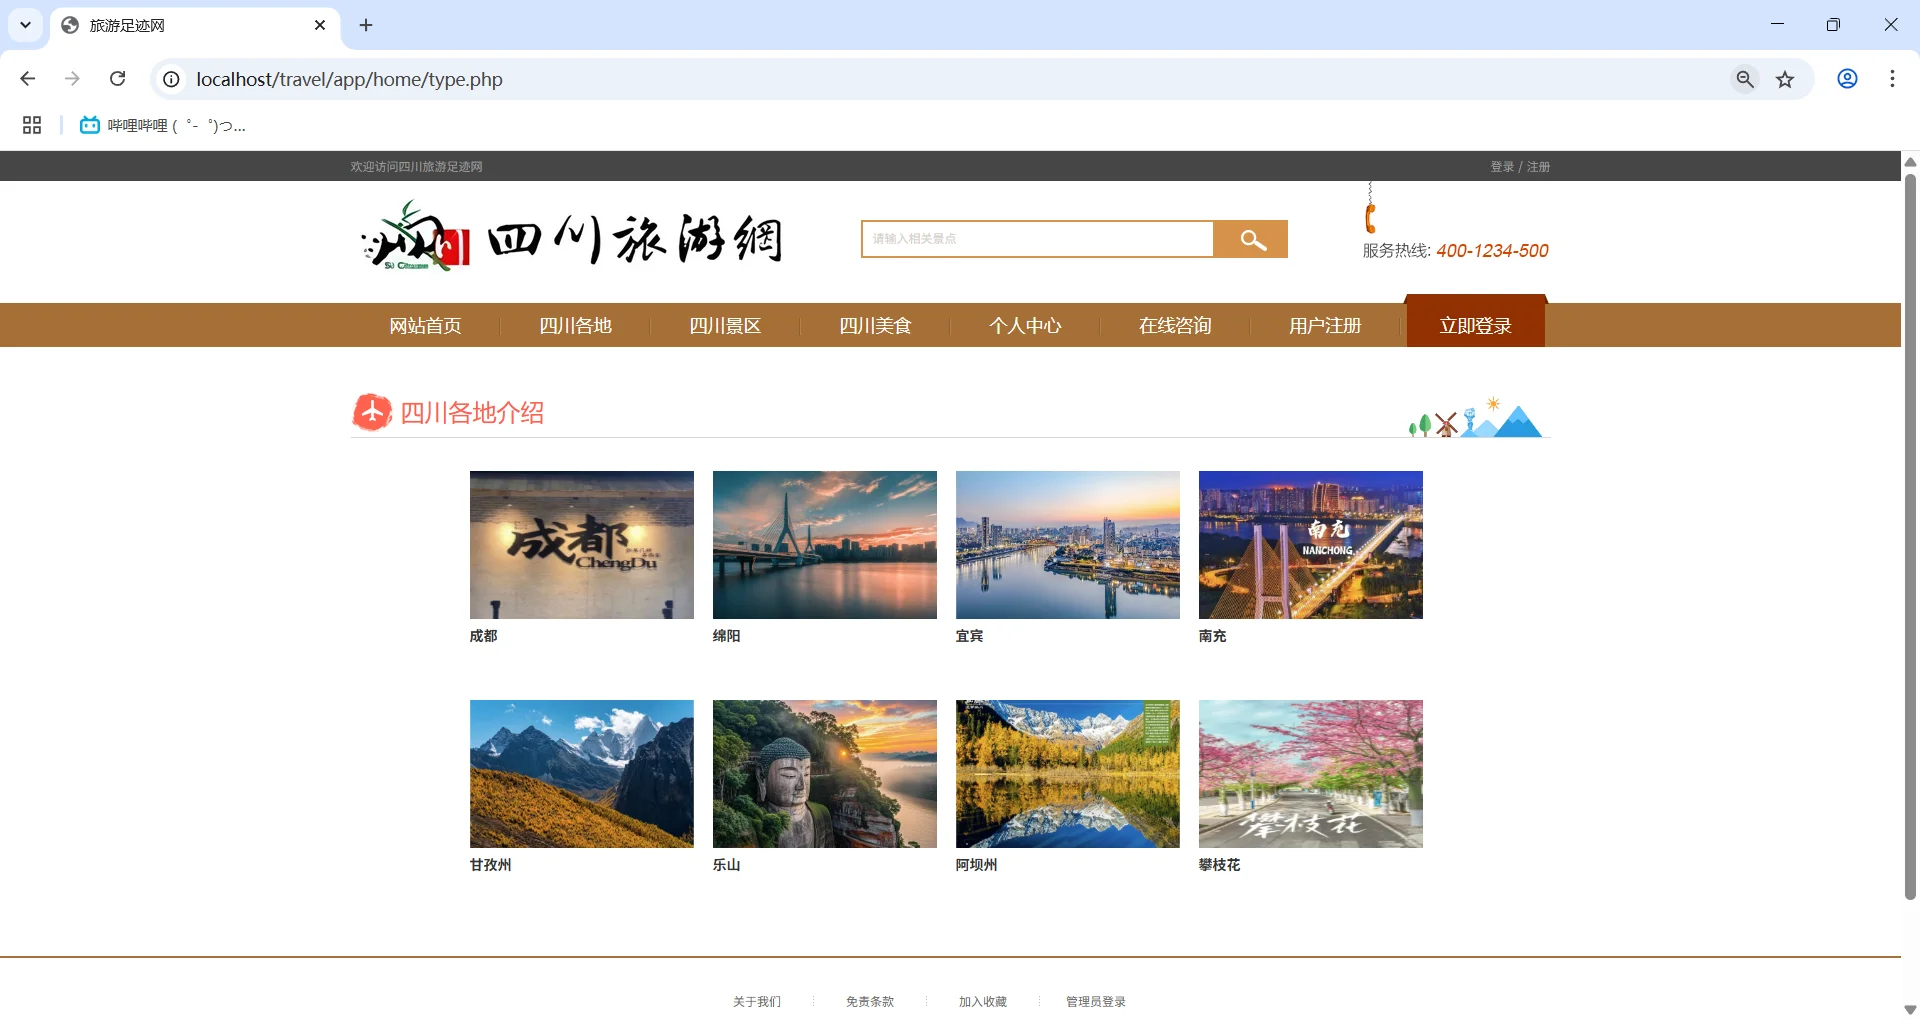The height and width of the screenshot is (1020, 1920).
Task: Click into the scenic spot search field
Action: [x=1037, y=239]
